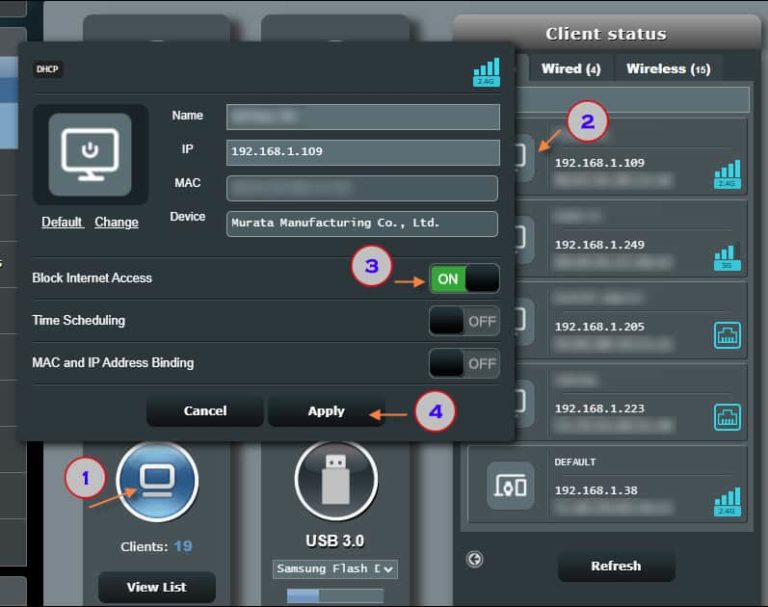Open the Samsung Flash drive dropdown
Image resolution: width=768 pixels, height=607 pixels.
335,569
